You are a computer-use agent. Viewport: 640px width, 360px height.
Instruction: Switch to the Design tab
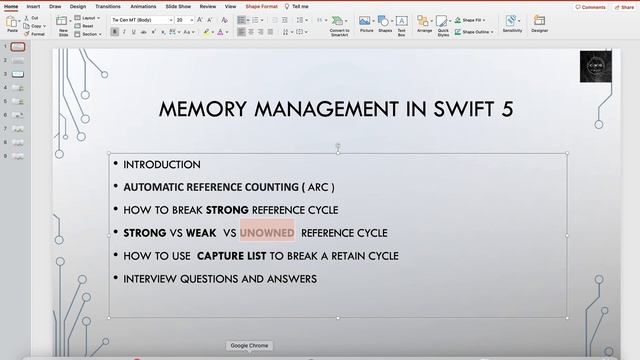coord(78,7)
